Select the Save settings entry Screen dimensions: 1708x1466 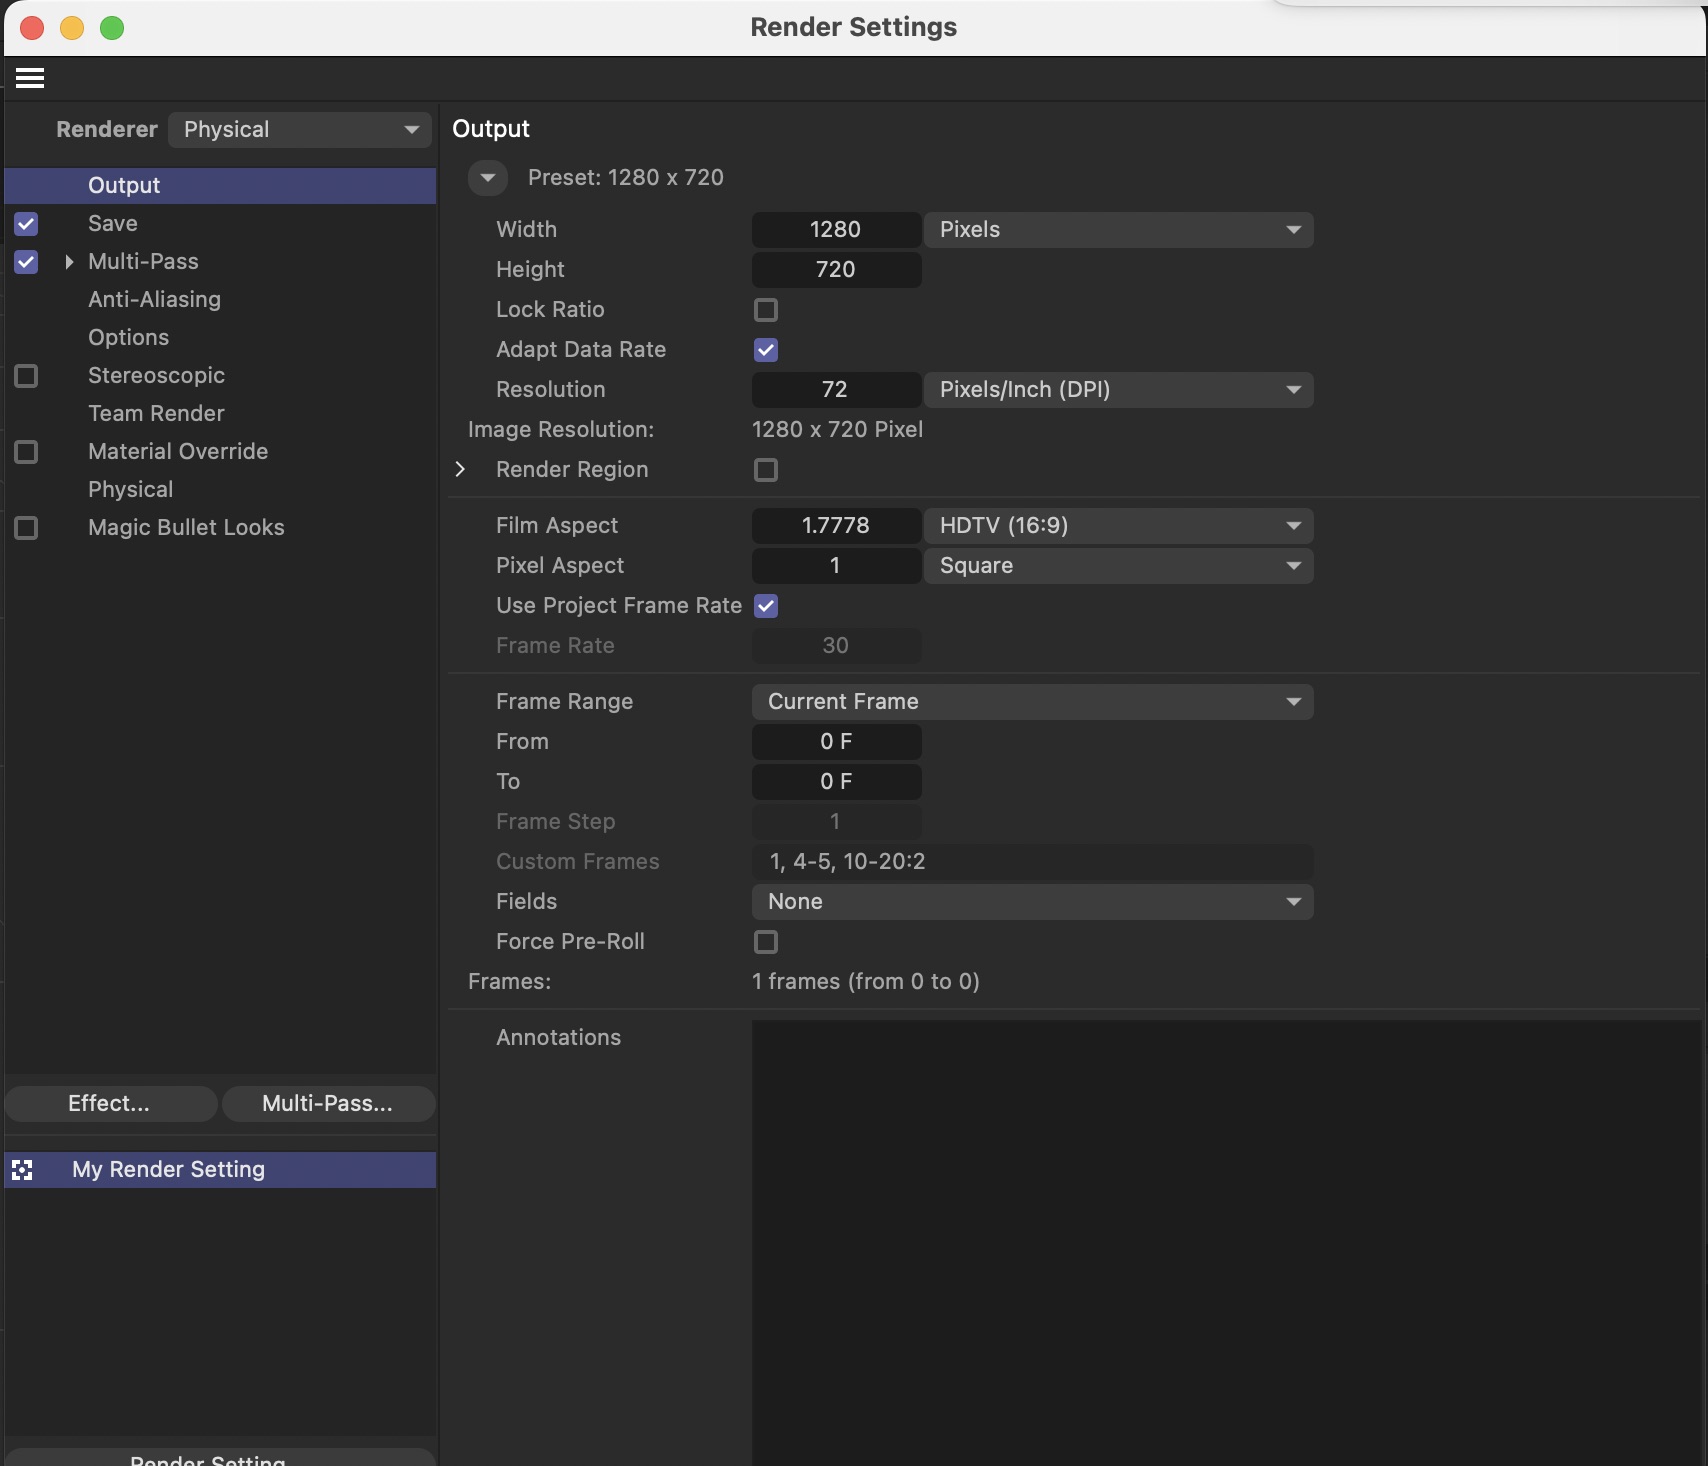pos(113,224)
